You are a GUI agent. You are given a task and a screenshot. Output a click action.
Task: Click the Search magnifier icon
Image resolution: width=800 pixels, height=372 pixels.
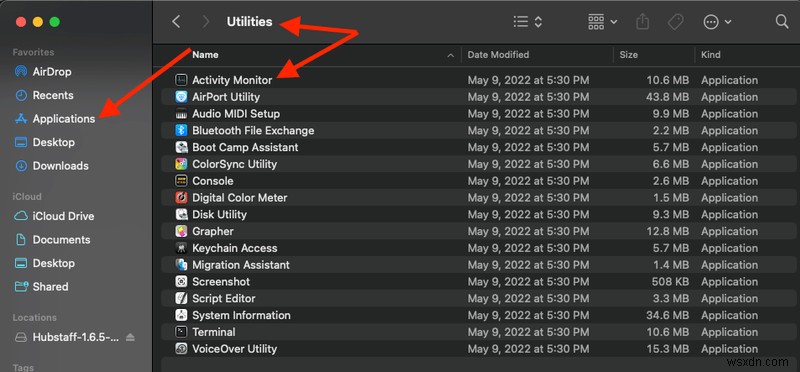[x=782, y=21]
